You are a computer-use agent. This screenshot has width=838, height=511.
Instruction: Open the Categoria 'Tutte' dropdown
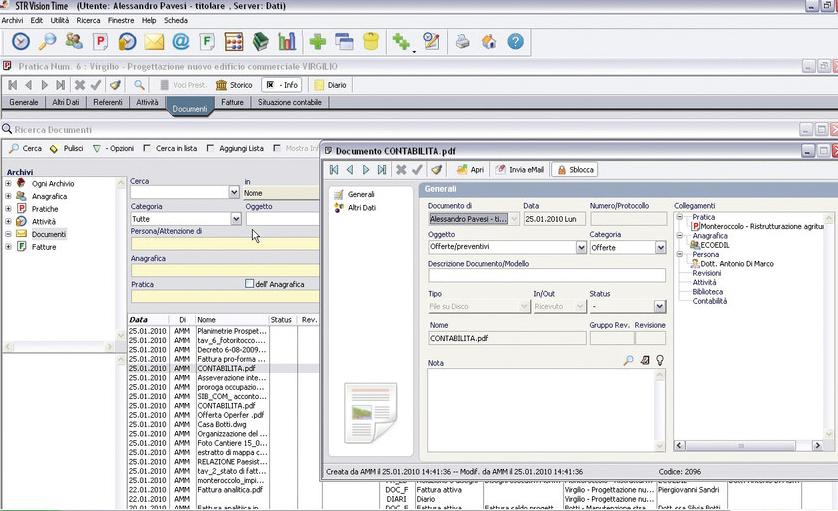coord(236,219)
